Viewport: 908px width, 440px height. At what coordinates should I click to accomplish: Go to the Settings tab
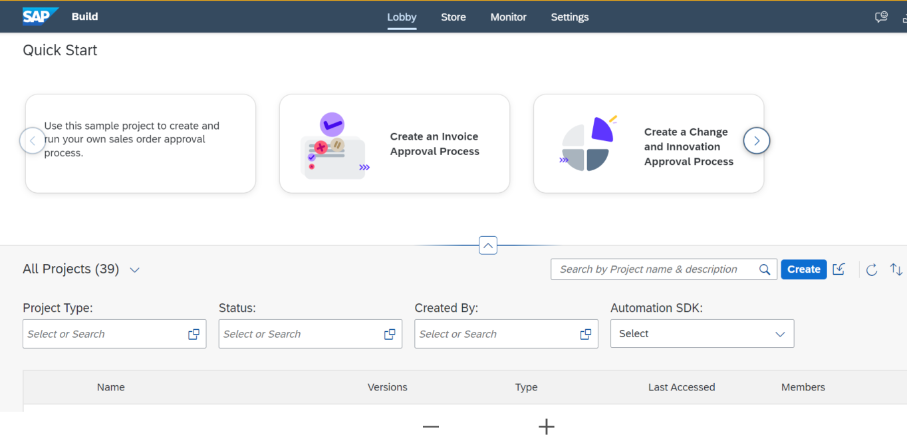(570, 17)
